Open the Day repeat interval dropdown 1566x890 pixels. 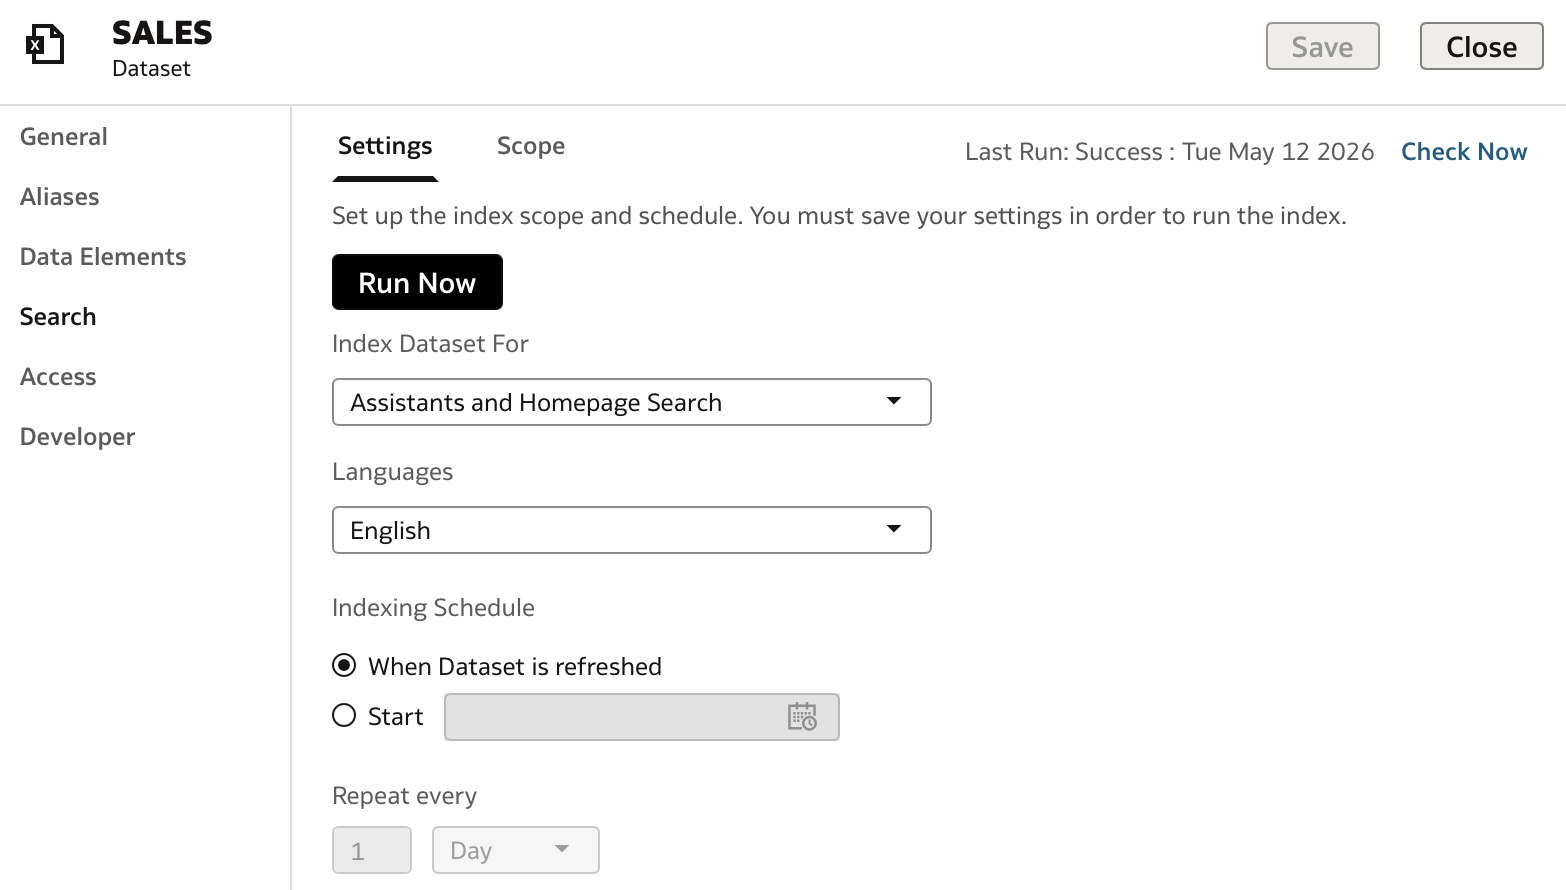point(516,850)
